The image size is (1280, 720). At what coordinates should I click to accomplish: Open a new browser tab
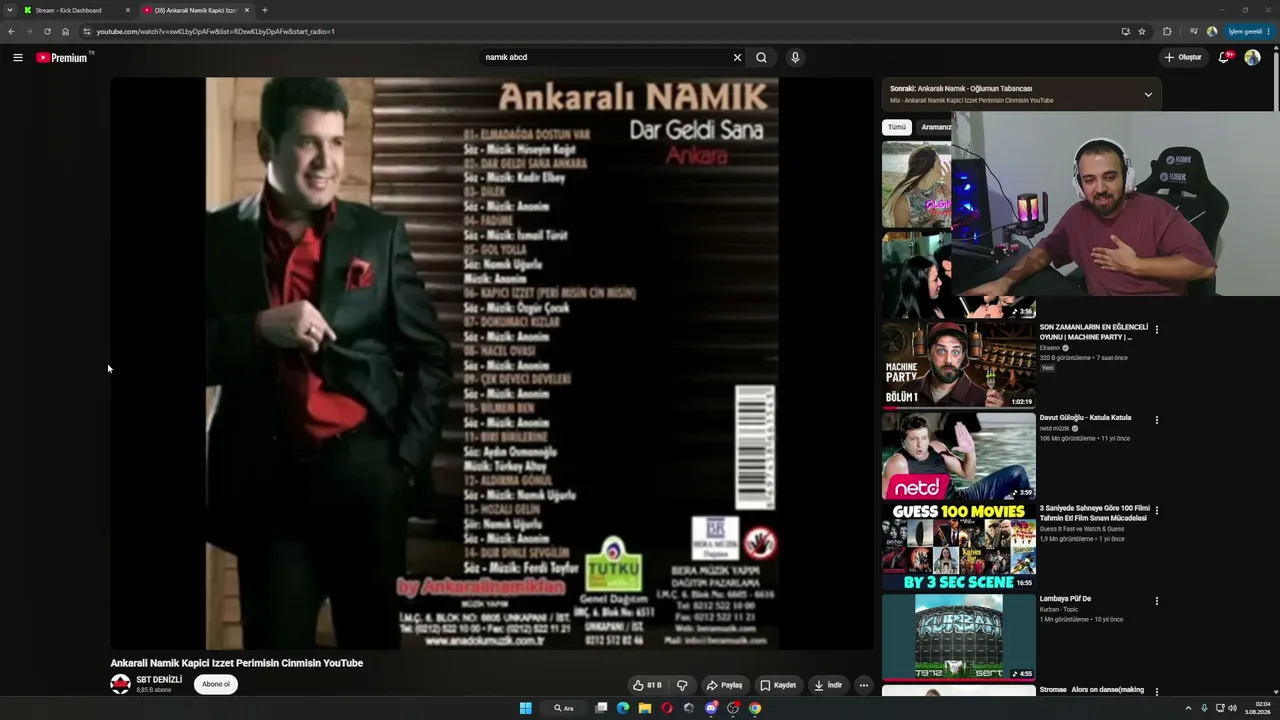265,10
